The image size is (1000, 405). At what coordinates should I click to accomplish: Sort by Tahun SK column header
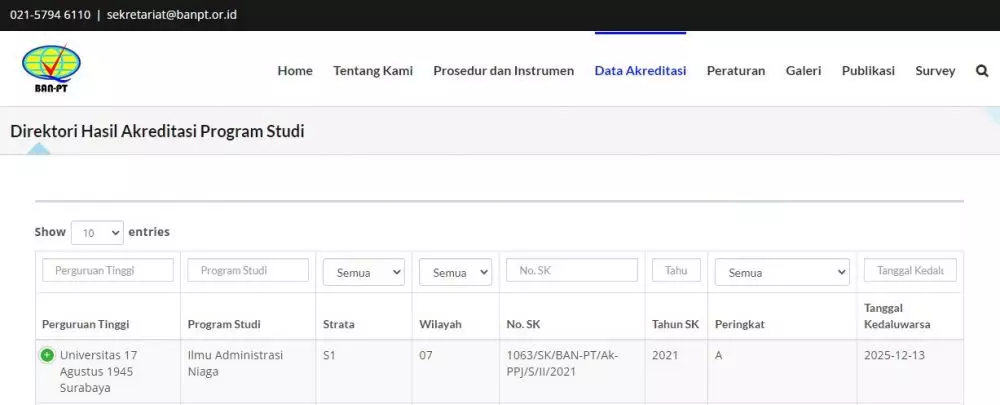point(675,324)
